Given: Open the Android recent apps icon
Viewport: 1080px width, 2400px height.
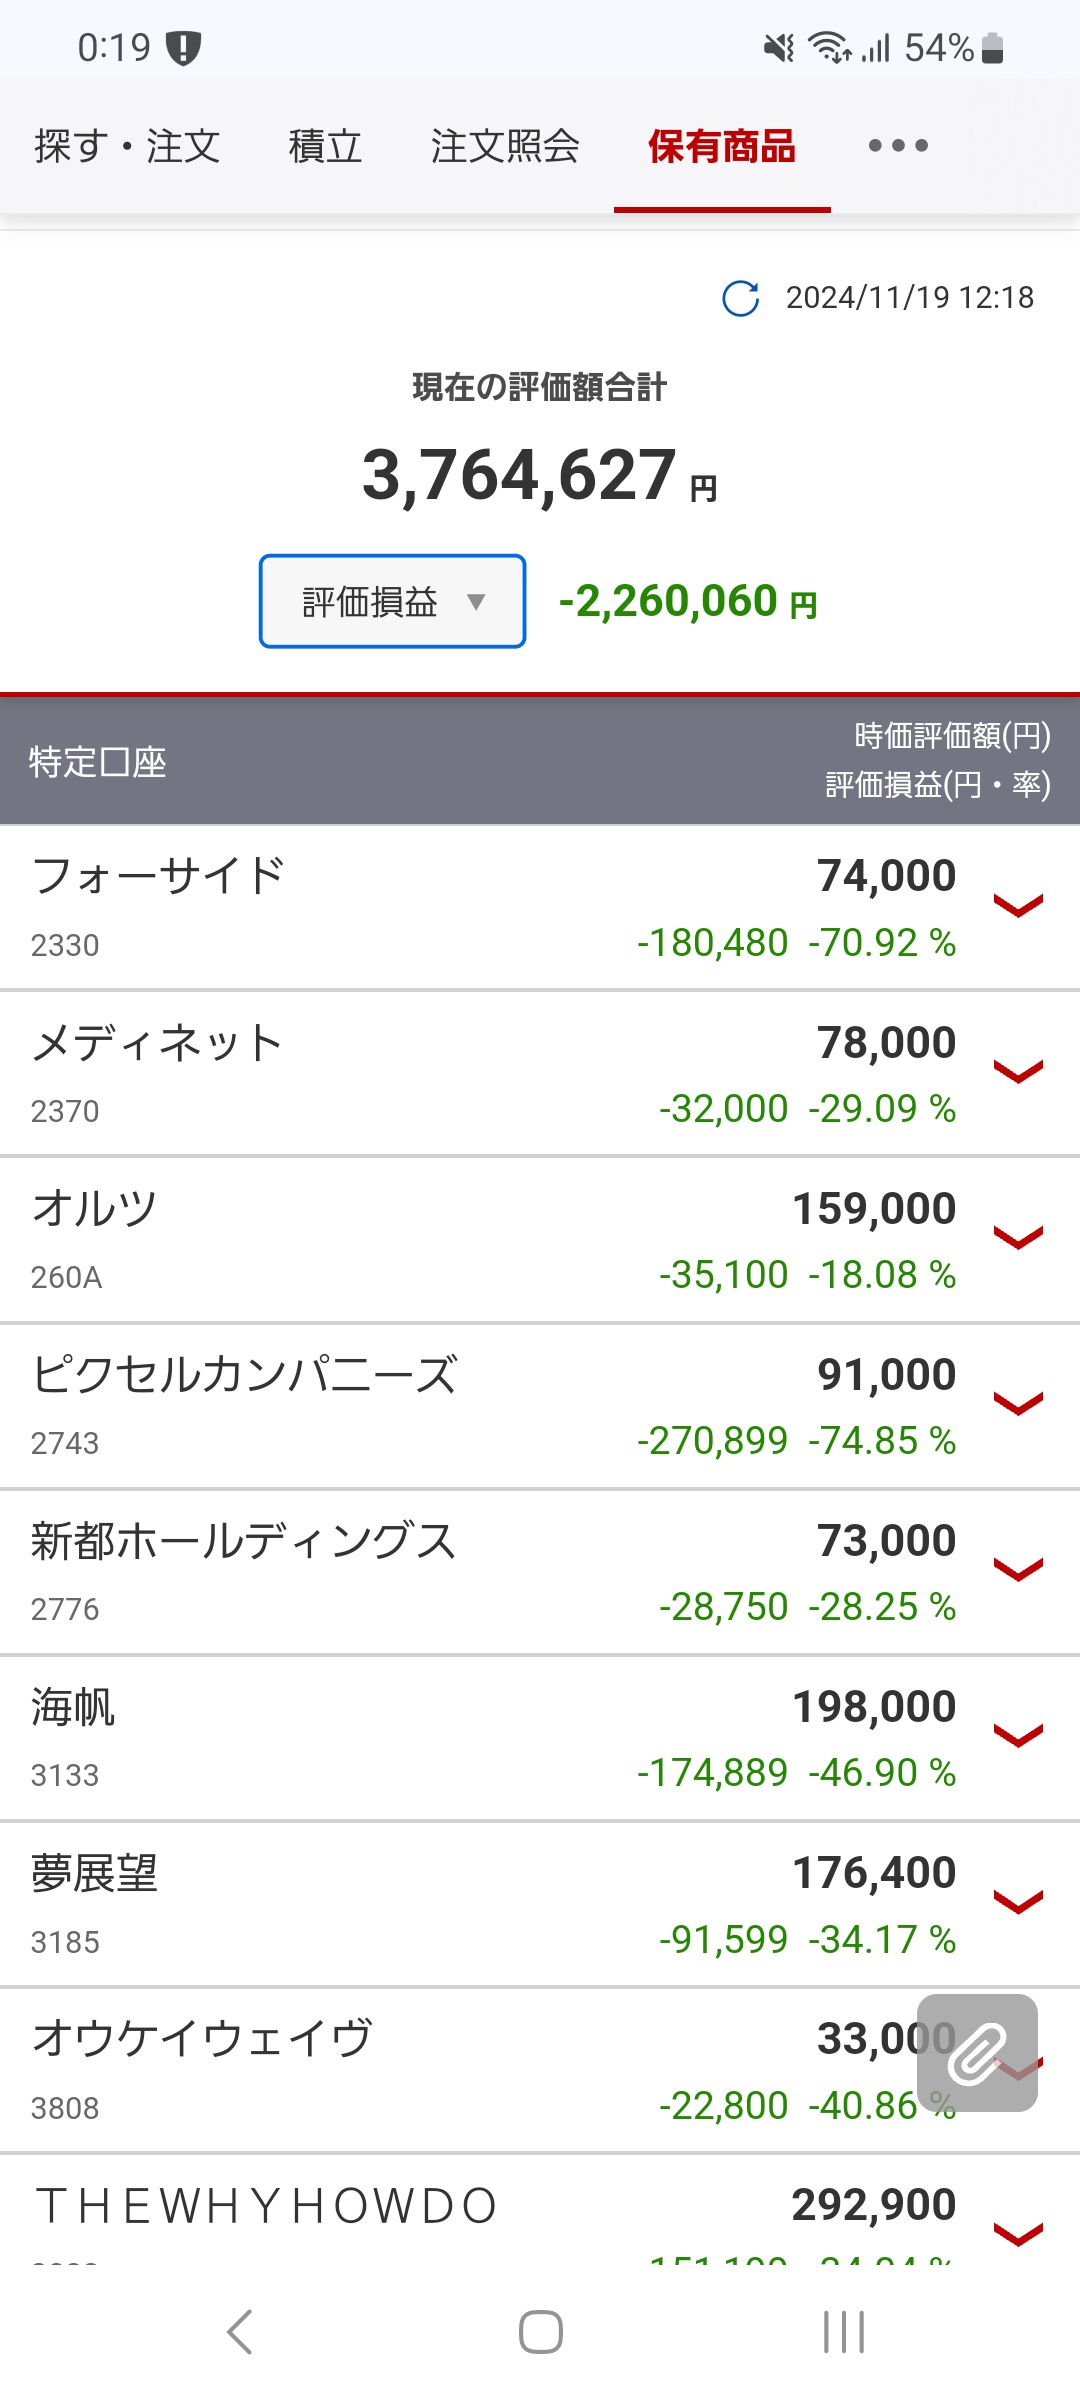Looking at the screenshot, I should click(x=843, y=2332).
